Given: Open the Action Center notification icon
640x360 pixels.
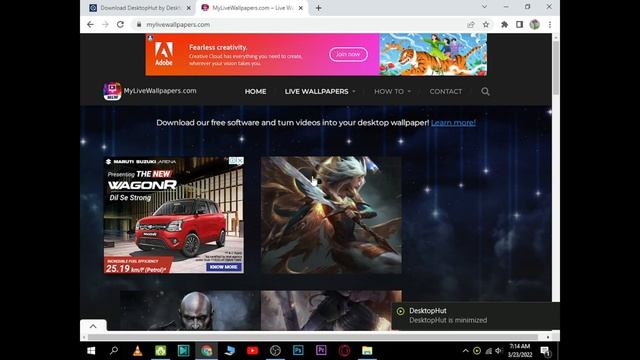Looking at the screenshot, I should coord(545,351).
